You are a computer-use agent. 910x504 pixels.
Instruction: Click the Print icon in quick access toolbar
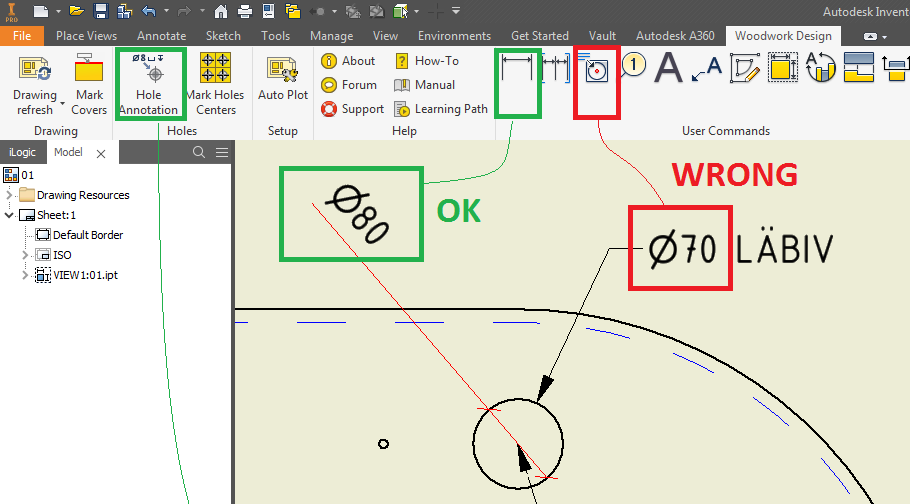pos(245,11)
